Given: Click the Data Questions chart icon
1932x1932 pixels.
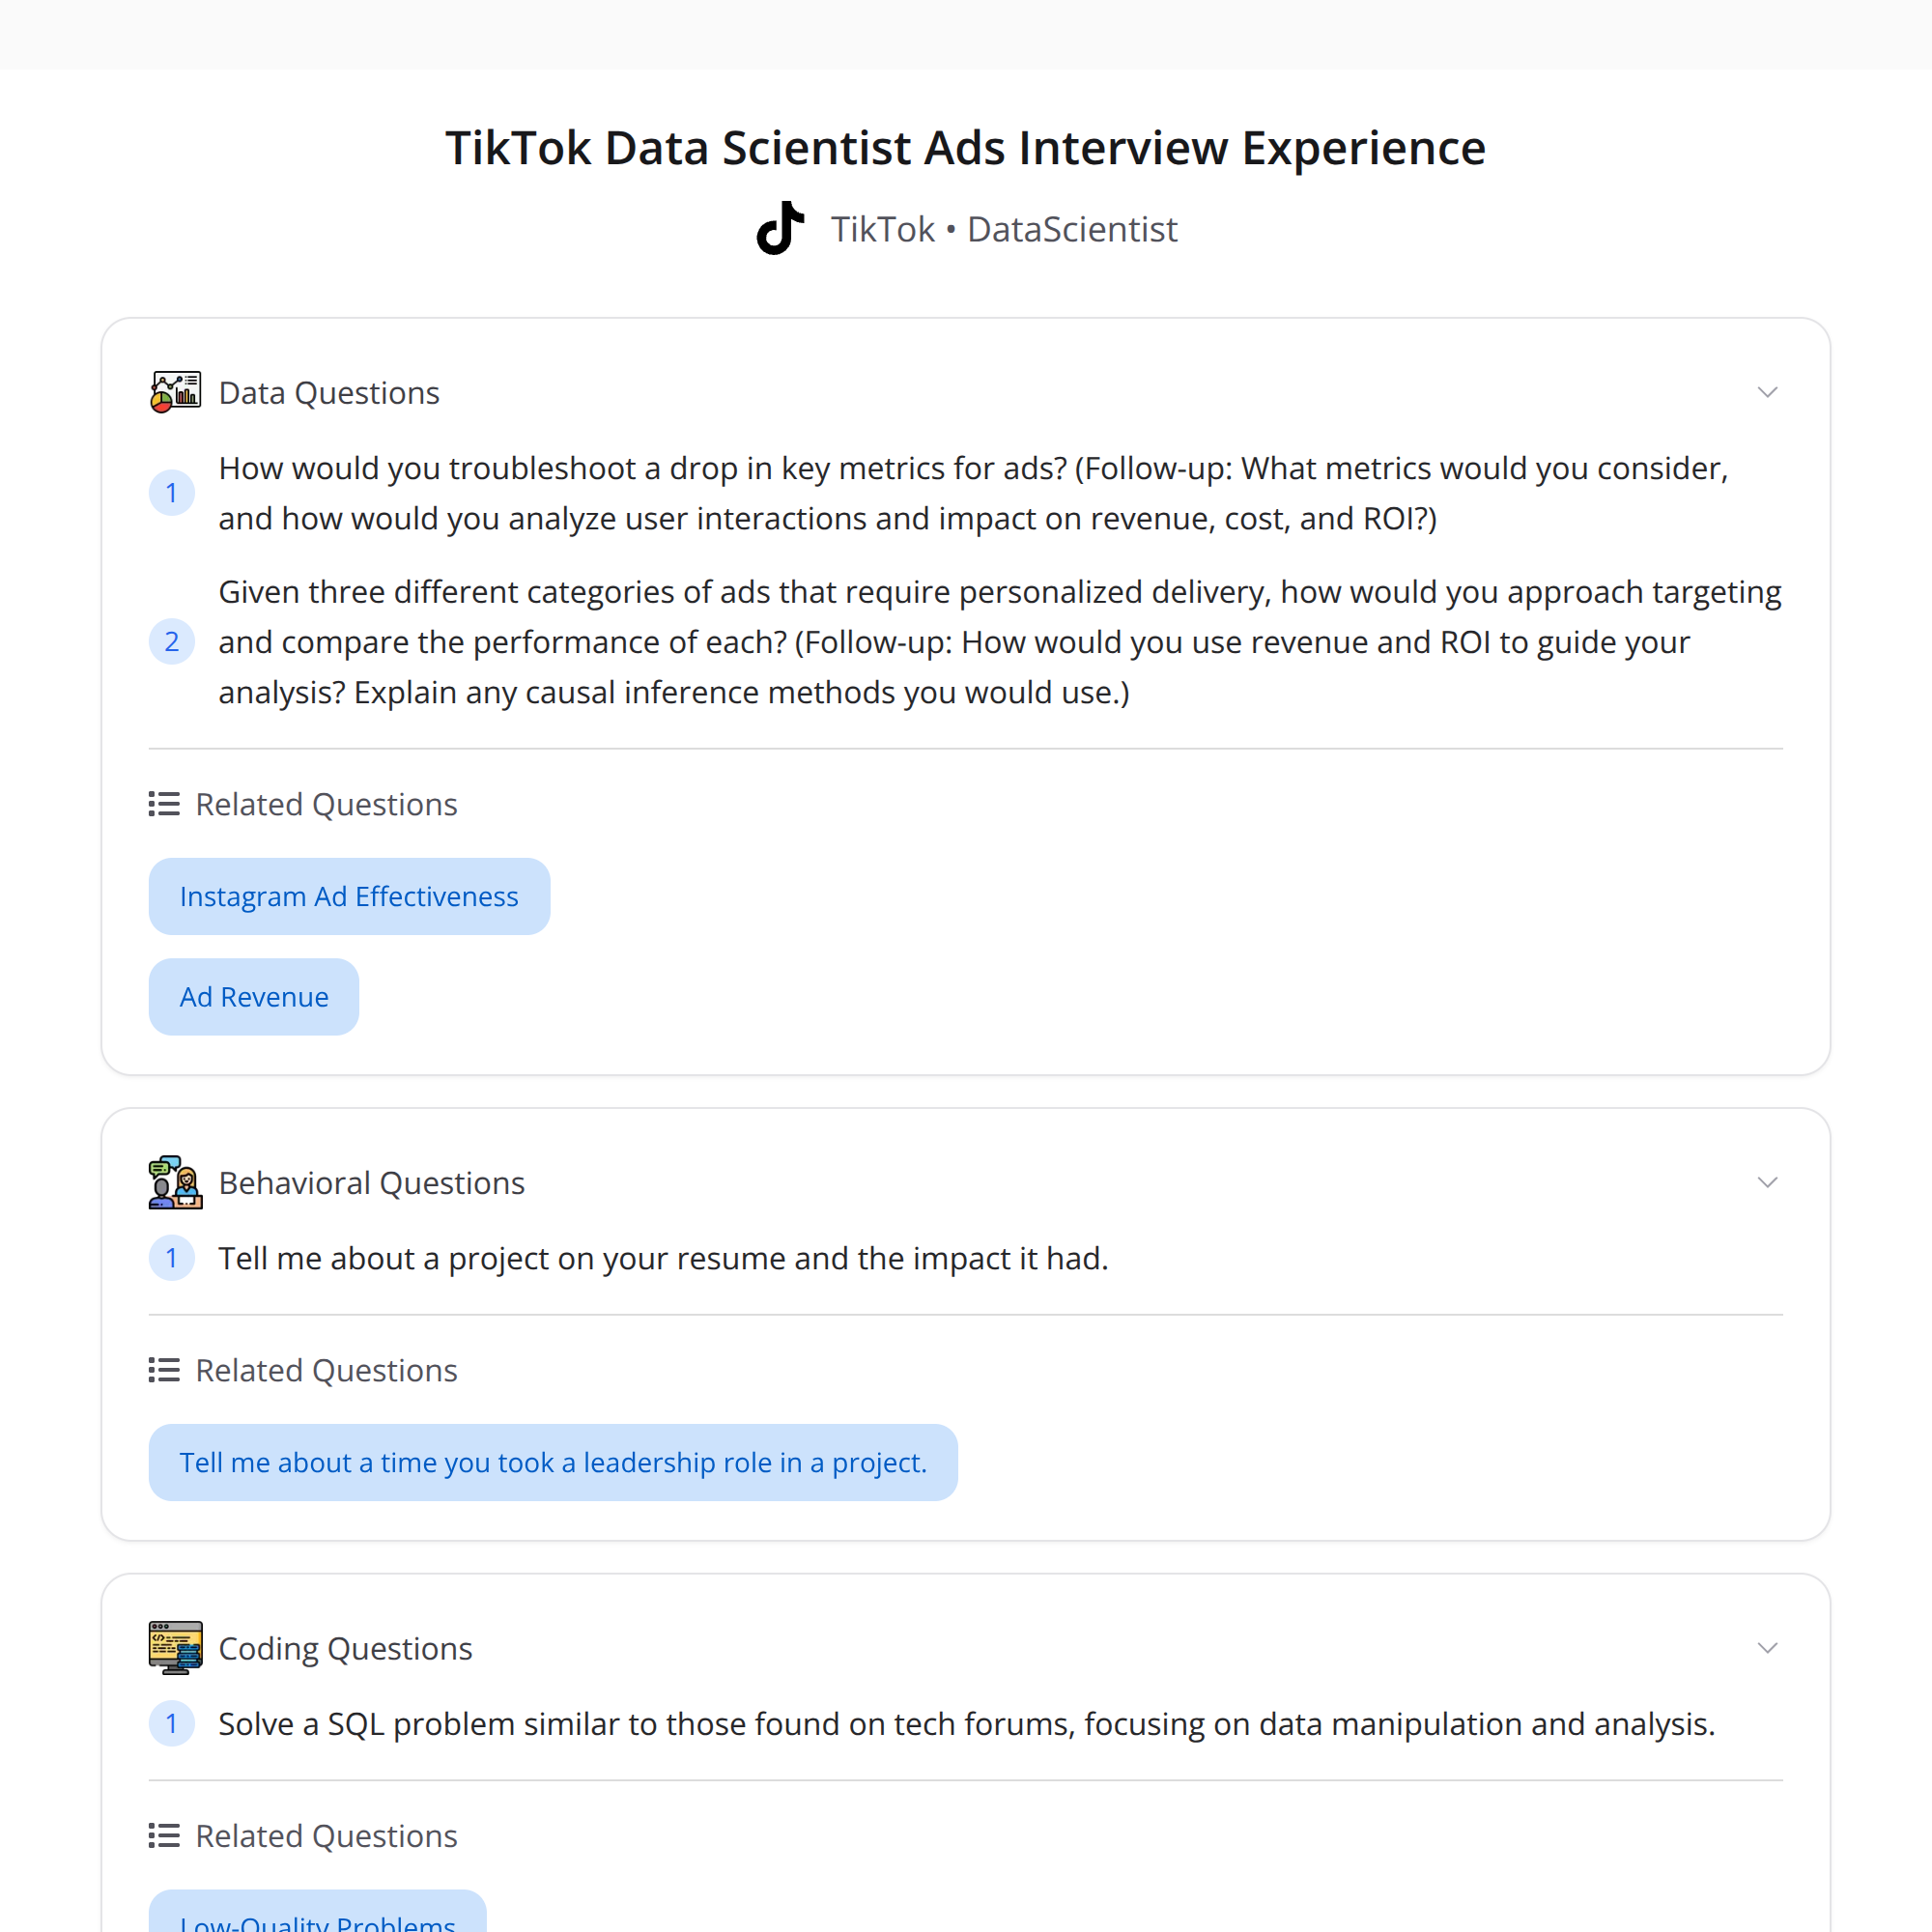Looking at the screenshot, I should [x=176, y=392].
